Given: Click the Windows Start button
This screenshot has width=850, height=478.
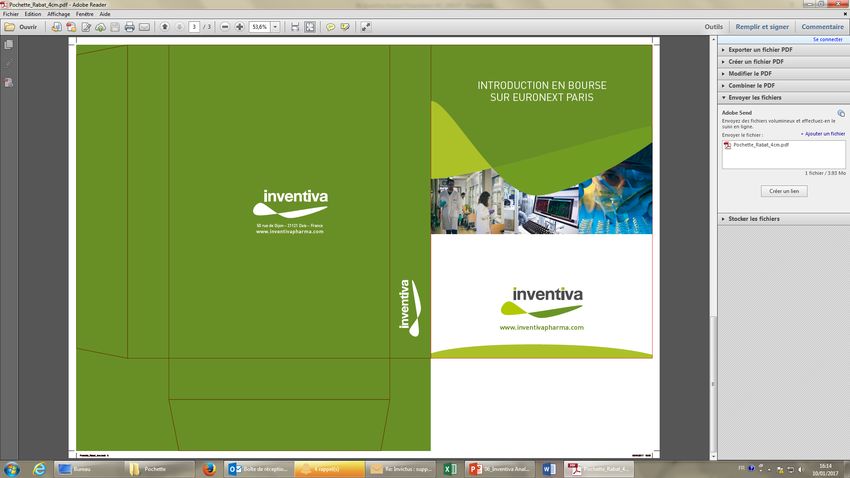Looking at the screenshot, I should [x=12, y=469].
